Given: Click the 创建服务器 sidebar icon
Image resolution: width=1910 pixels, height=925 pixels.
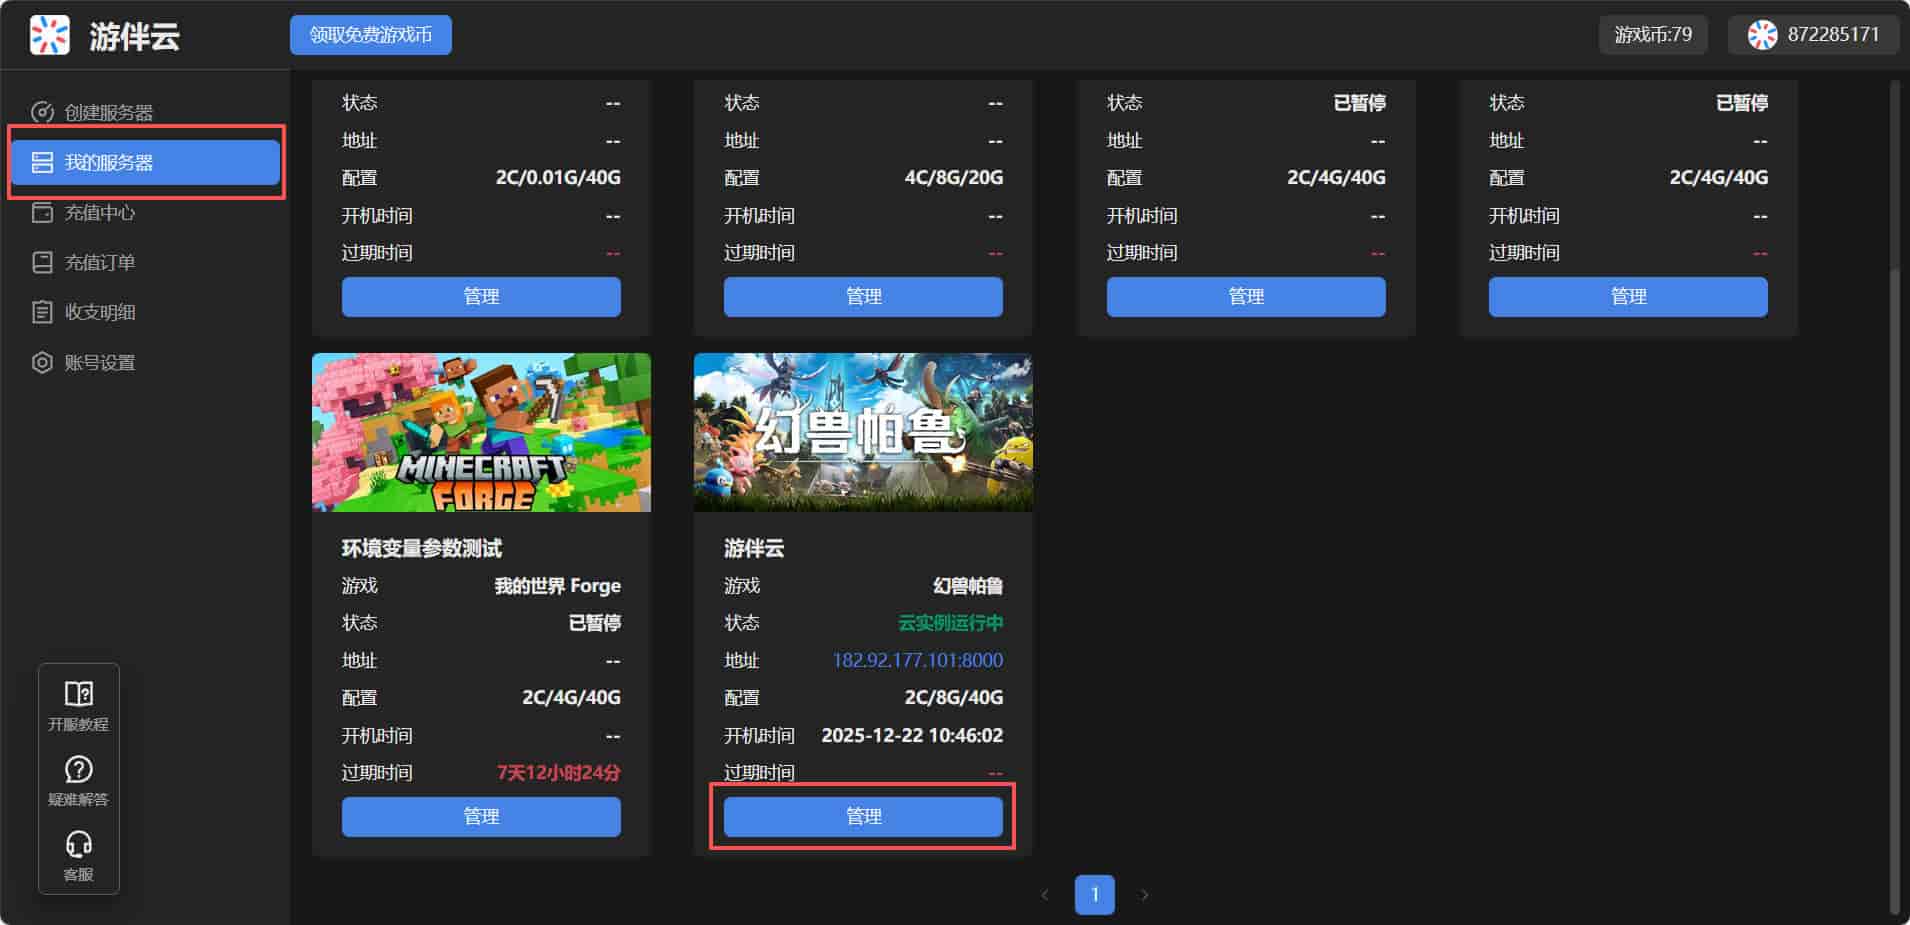Looking at the screenshot, I should 42,112.
